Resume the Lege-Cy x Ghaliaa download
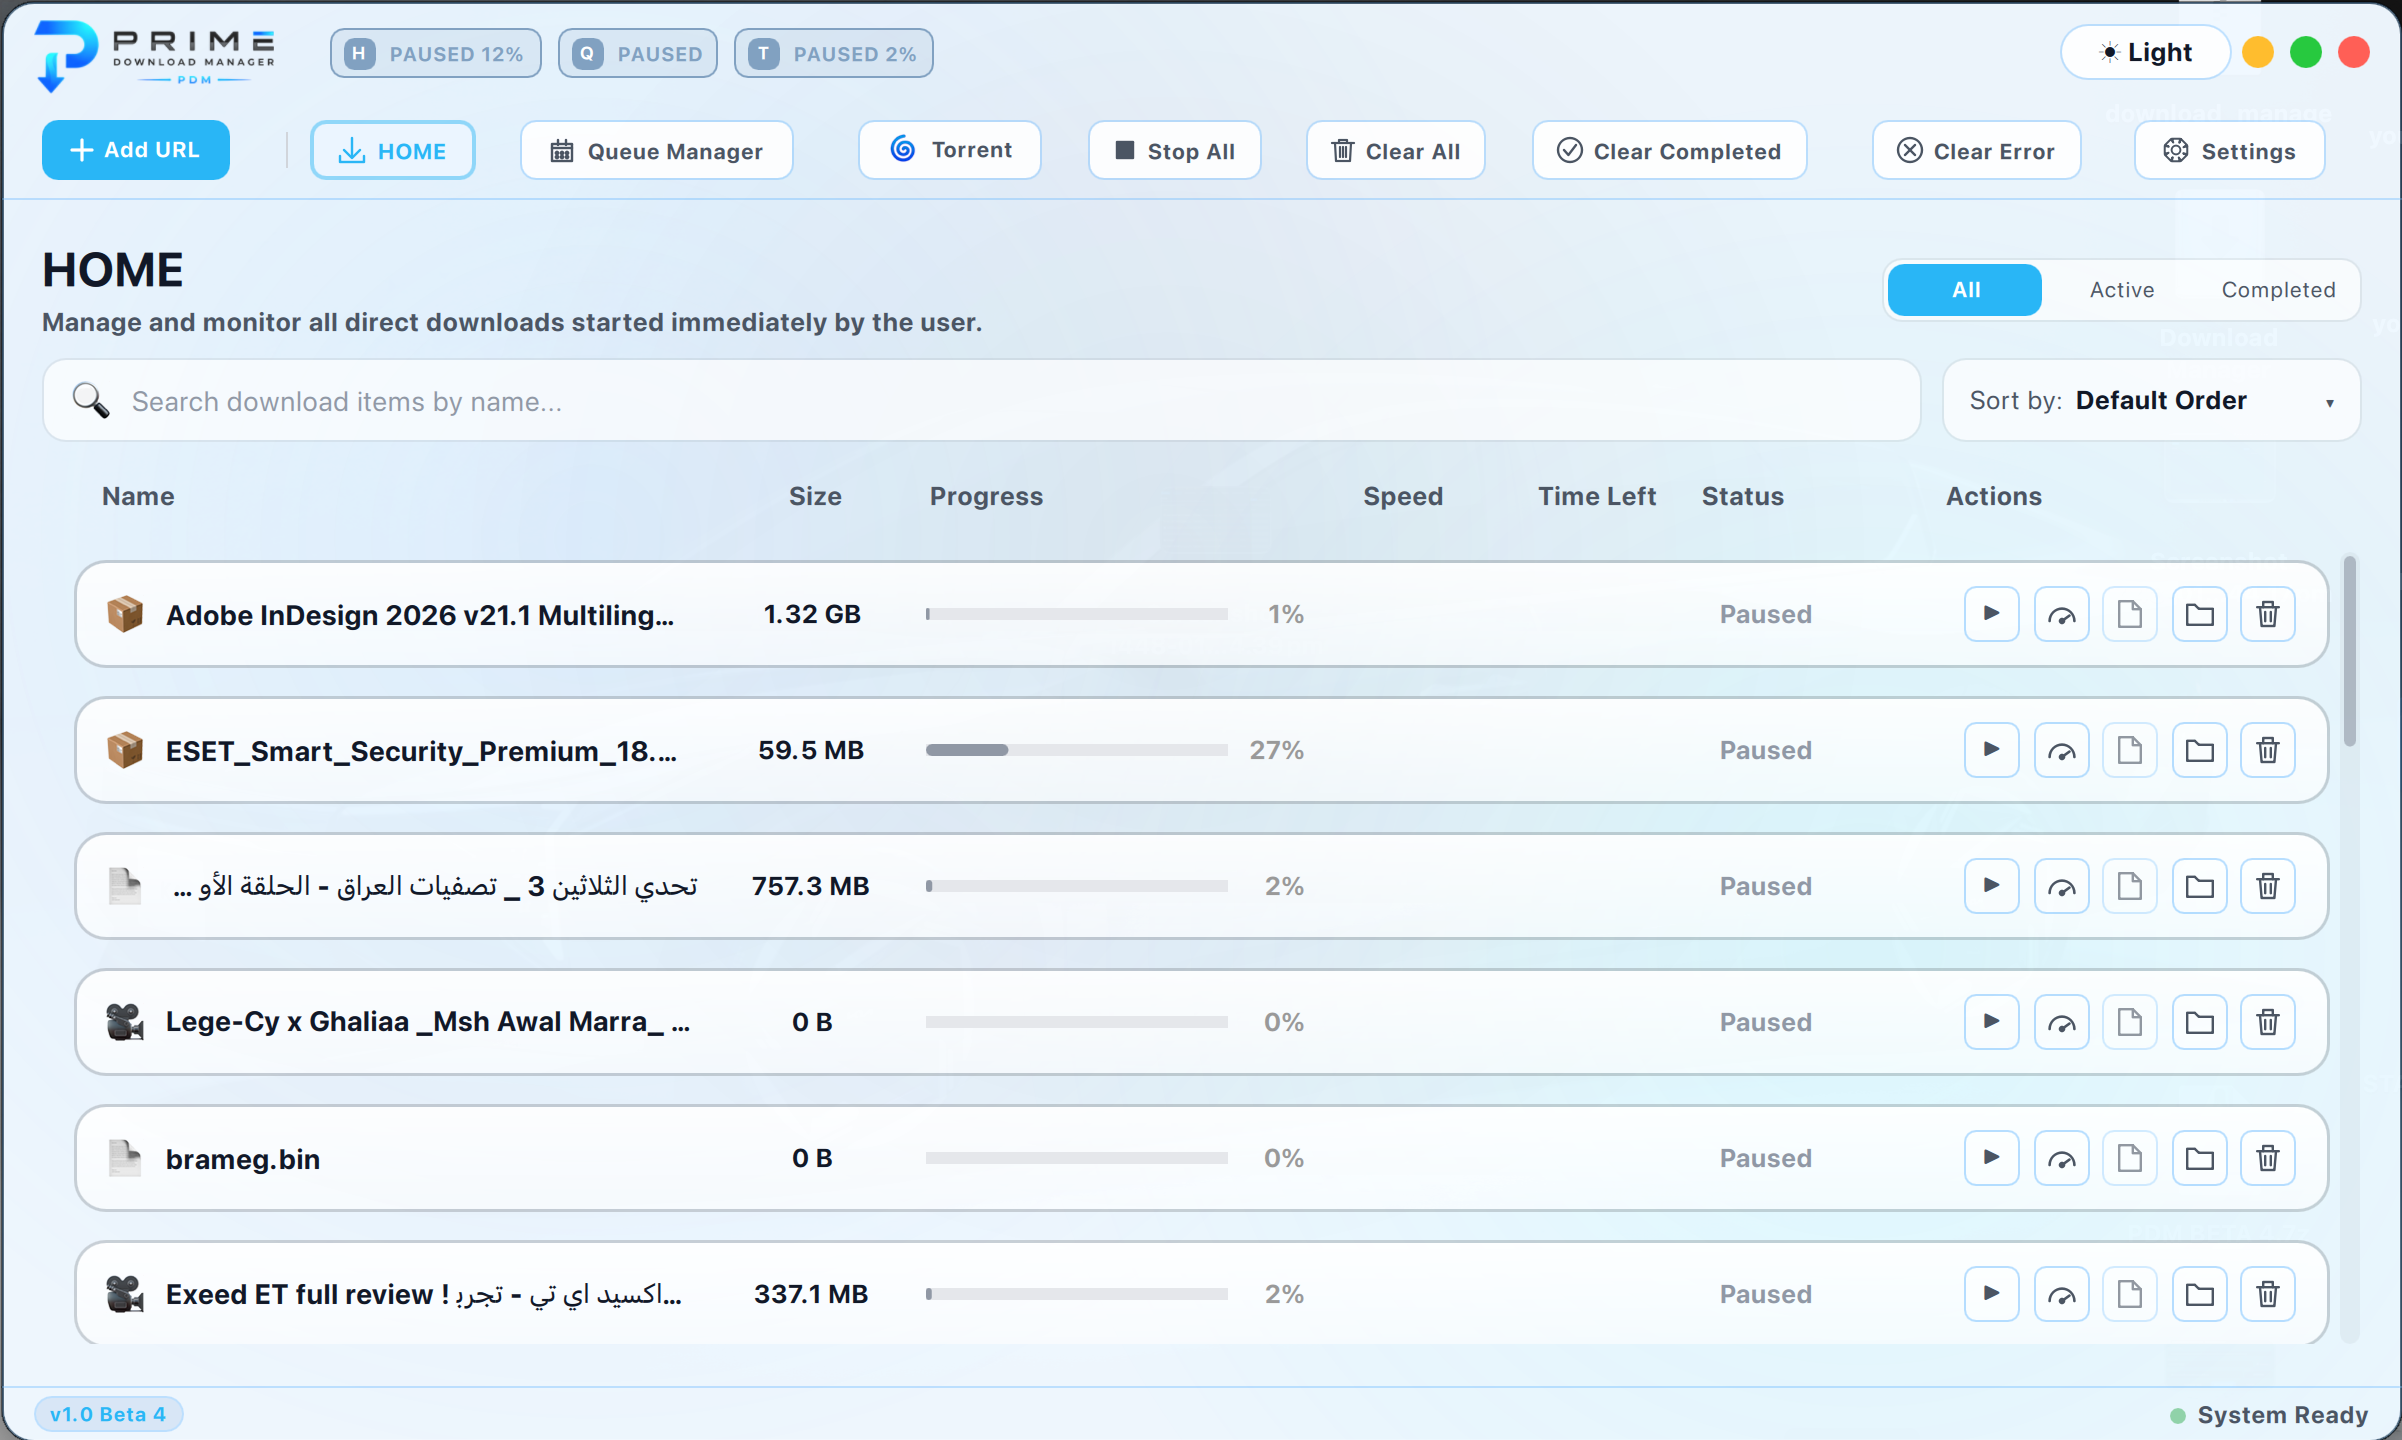The image size is (2402, 1440). tap(1991, 1022)
